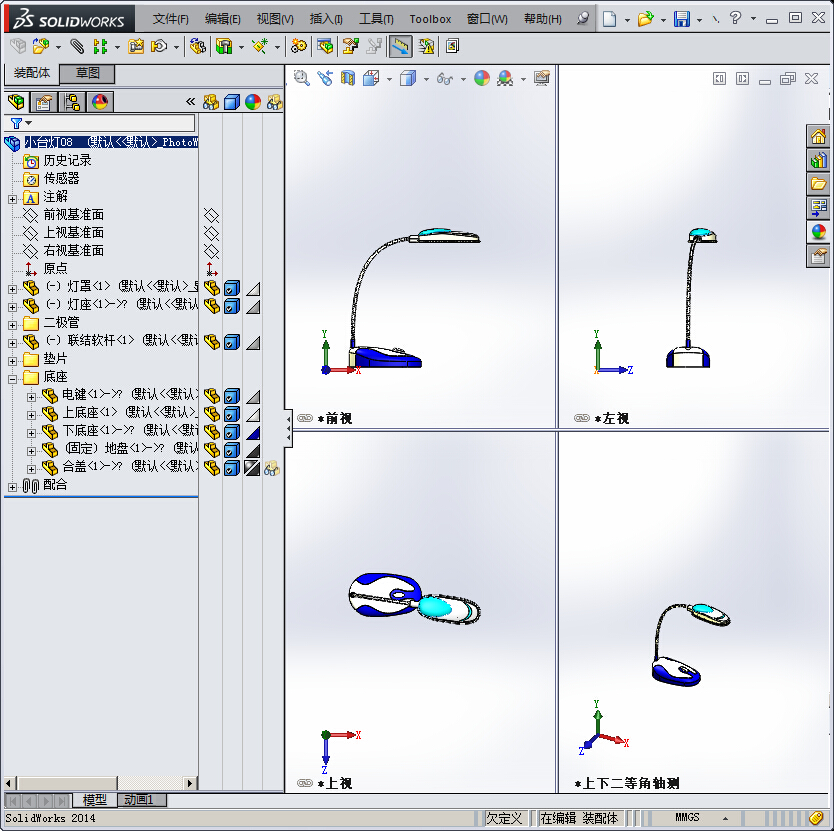This screenshot has height=831, width=834.
Task: Toggle hide/show icon for 联结软杆<1> row
Action: [211, 342]
